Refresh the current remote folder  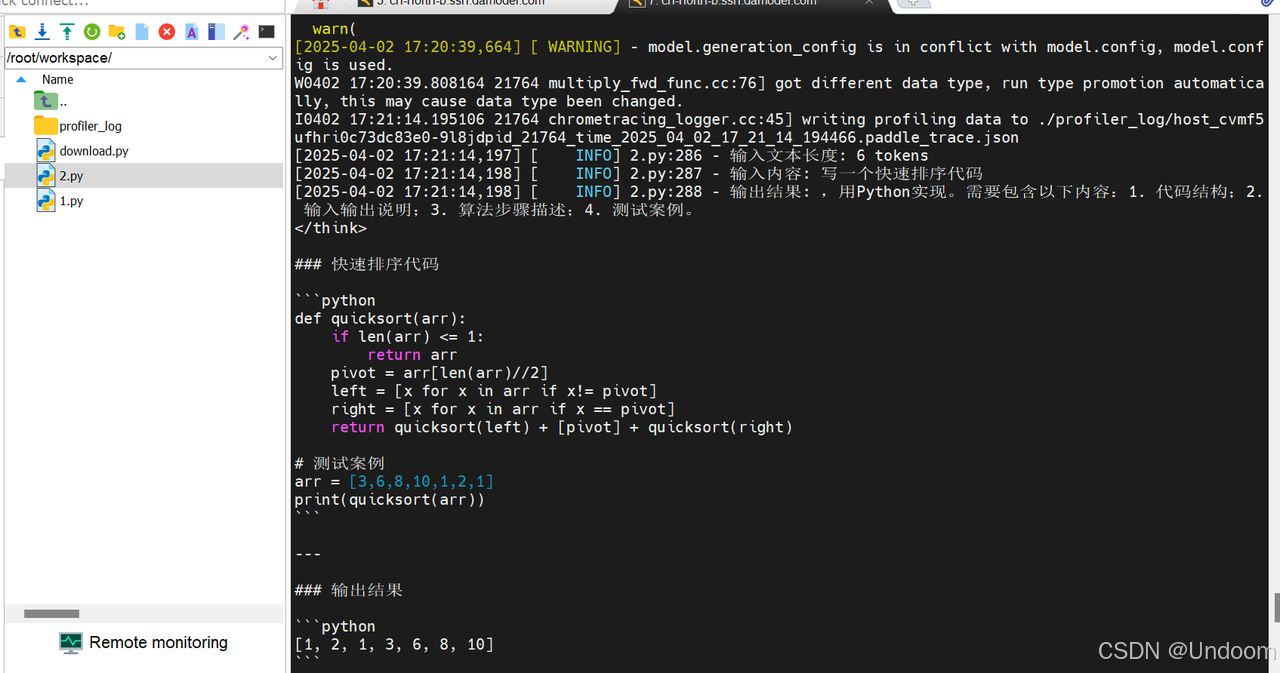pos(92,32)
